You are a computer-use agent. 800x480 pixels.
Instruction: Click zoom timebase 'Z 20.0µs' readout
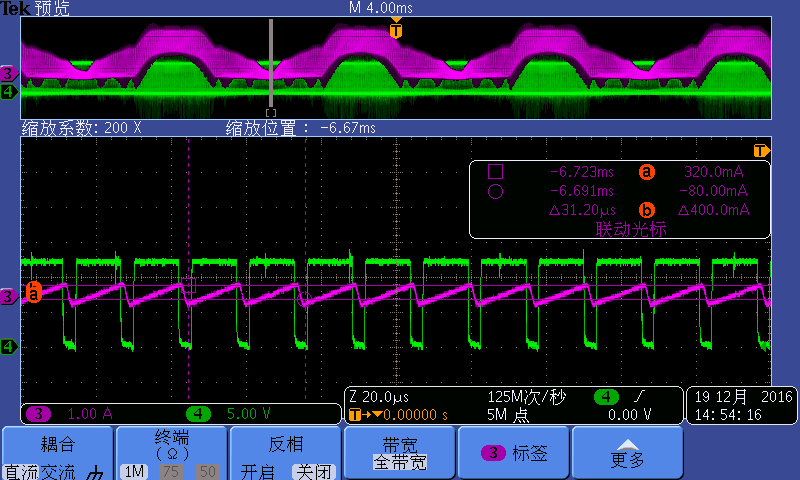click(379, 397)
